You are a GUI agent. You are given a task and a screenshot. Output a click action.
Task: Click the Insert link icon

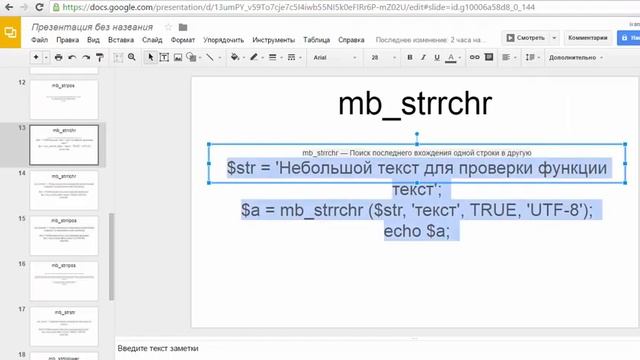click(x=474, y=57)
